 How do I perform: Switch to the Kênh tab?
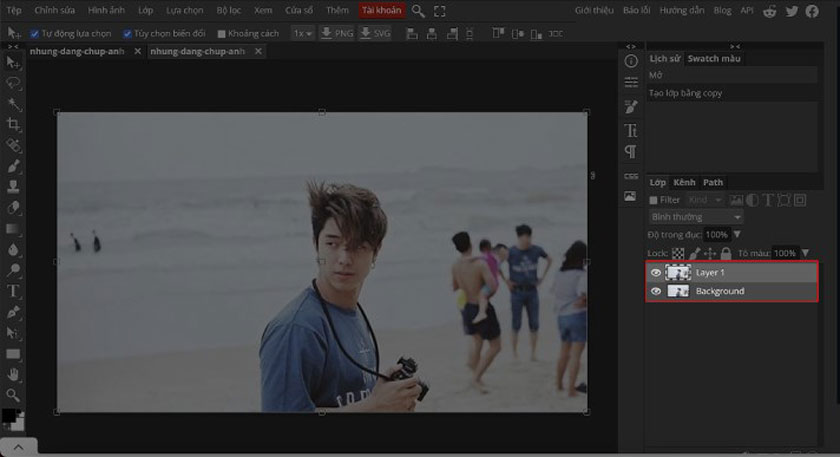point(684,183)
